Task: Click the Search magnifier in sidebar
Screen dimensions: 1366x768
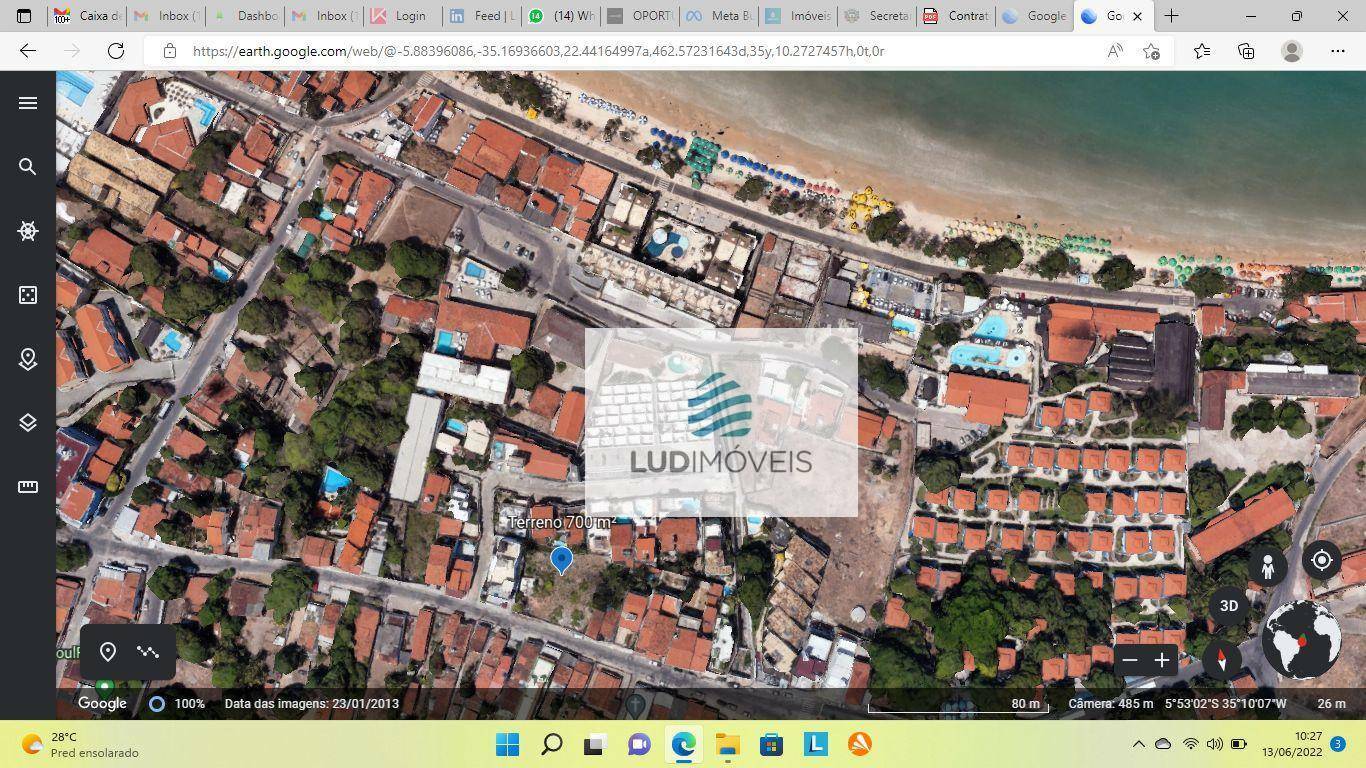Action: coord(28,167)
